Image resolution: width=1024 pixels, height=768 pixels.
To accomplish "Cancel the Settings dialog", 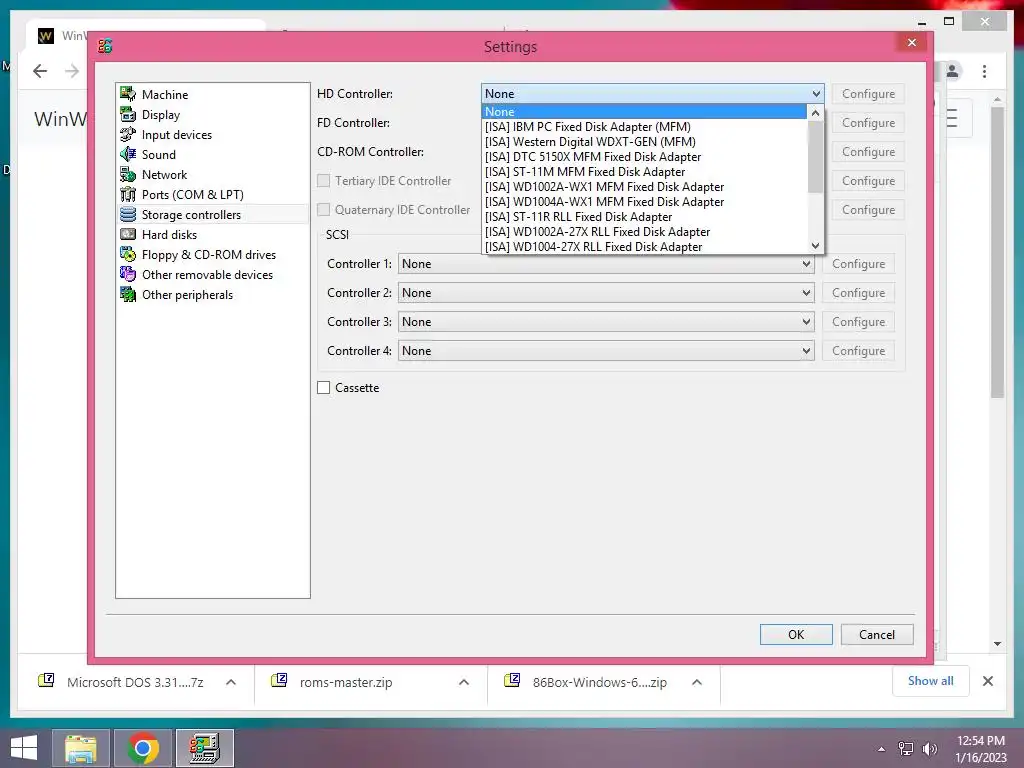I will point(876,635).
